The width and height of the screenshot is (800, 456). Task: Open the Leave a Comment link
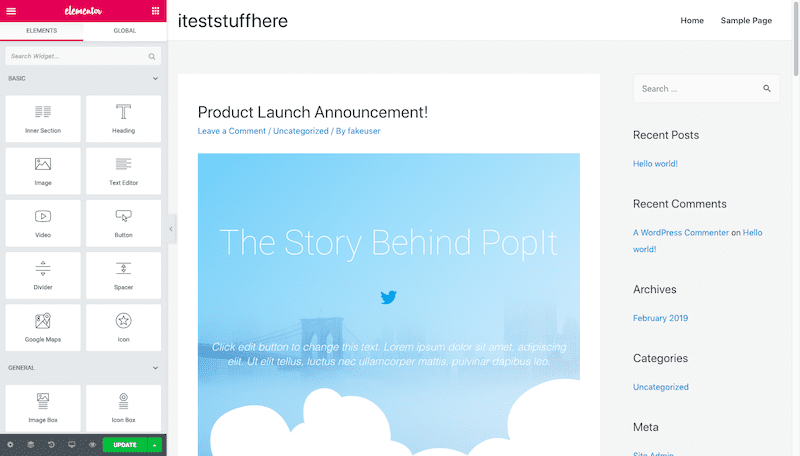[x=232, y=131]
